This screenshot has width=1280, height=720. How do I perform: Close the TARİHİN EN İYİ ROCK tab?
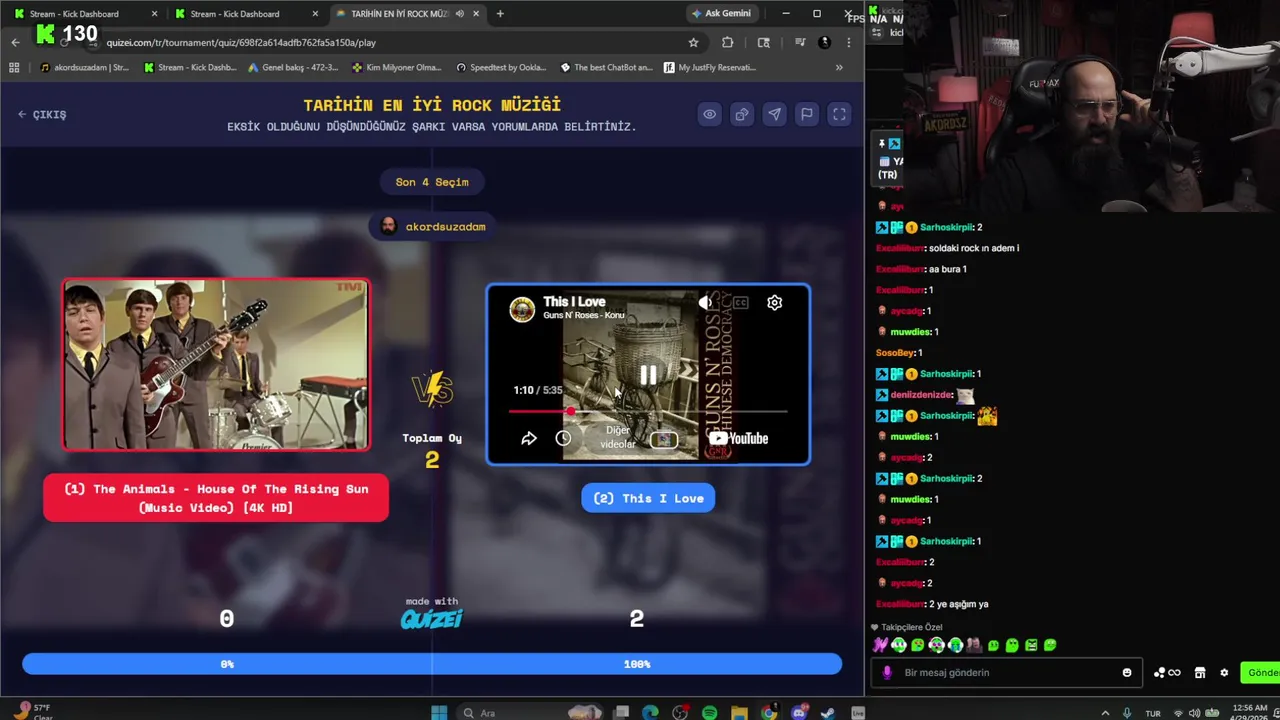(476, 14)
